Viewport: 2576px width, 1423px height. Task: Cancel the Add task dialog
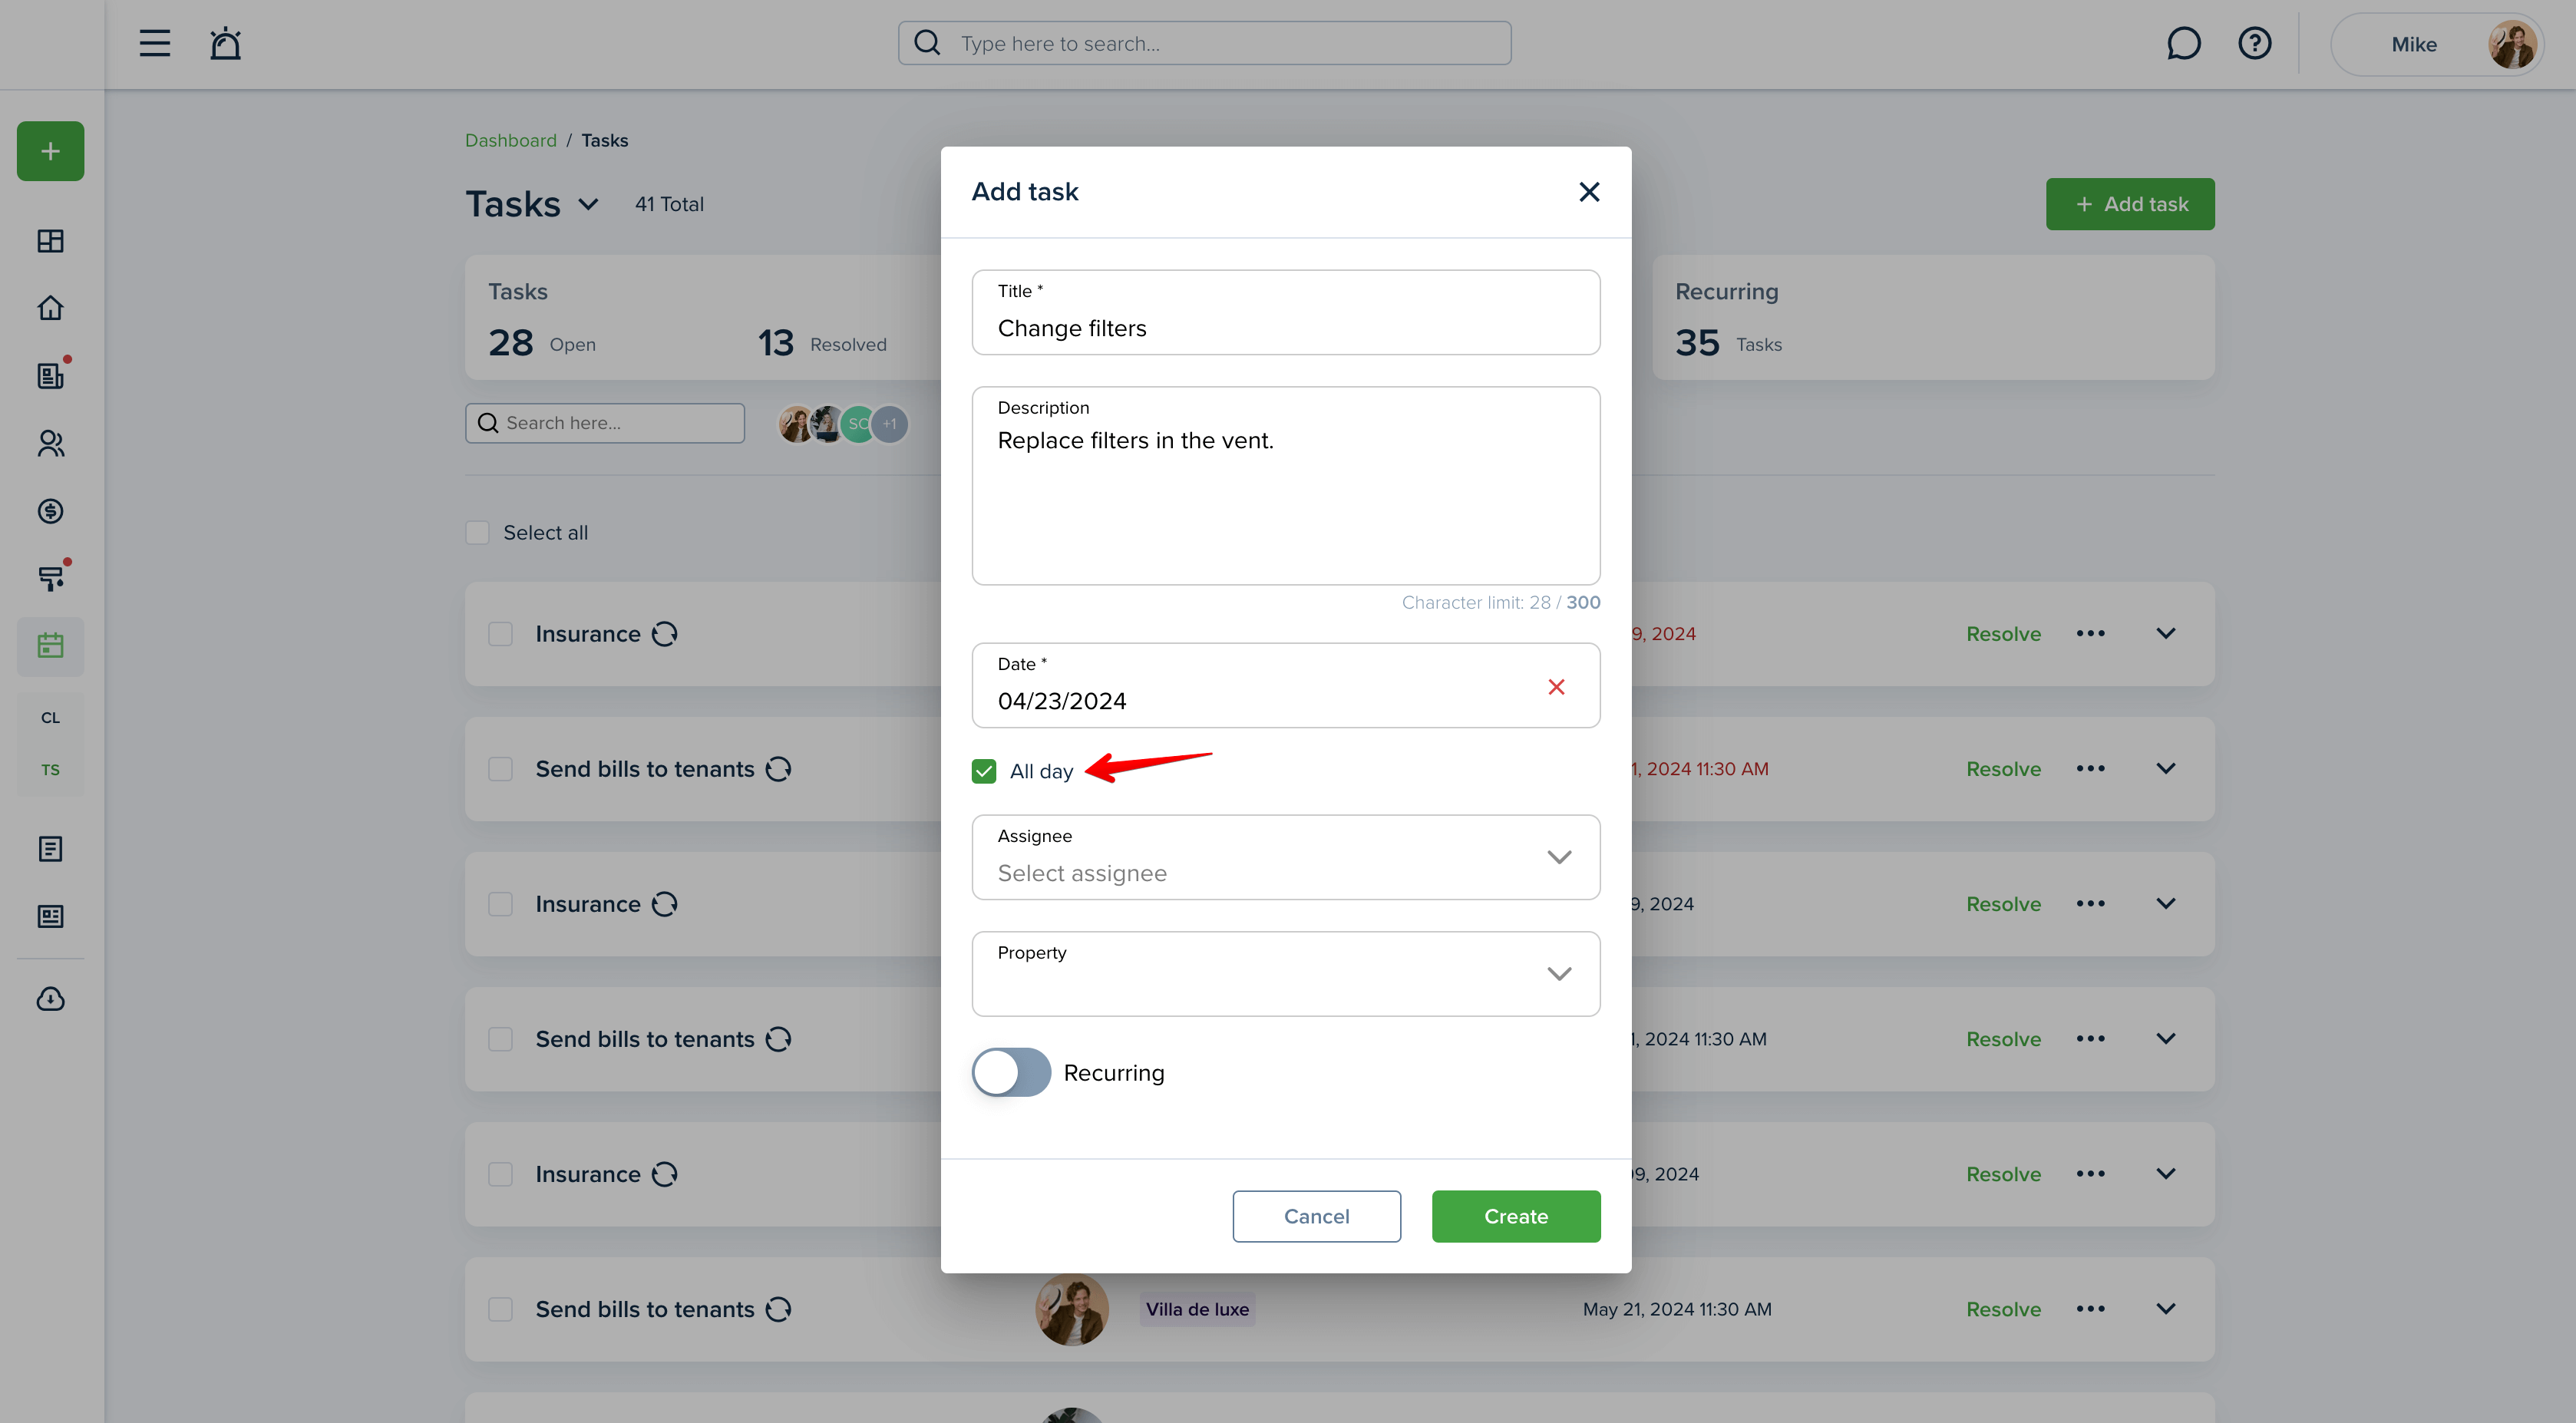click(x=1316, y=1216)
